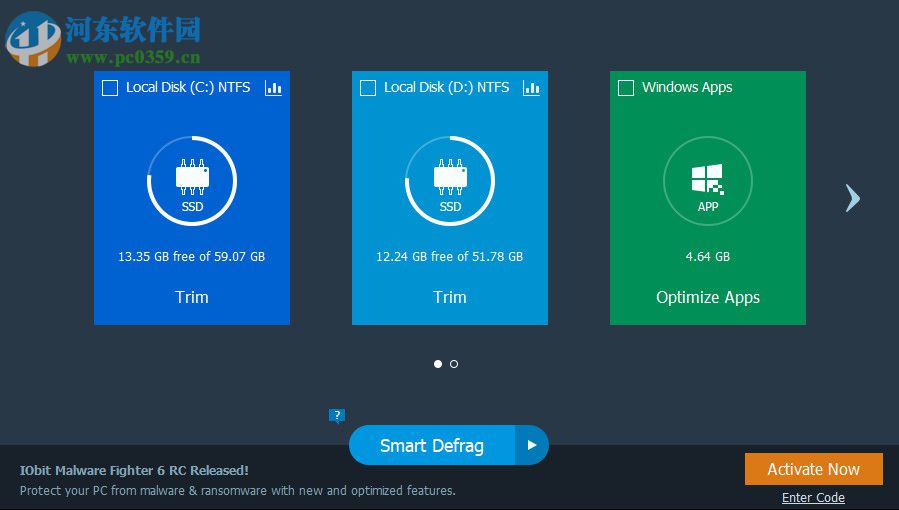Click '13.35 GB free of 59.07 GB' text

(x=191, y=256)
